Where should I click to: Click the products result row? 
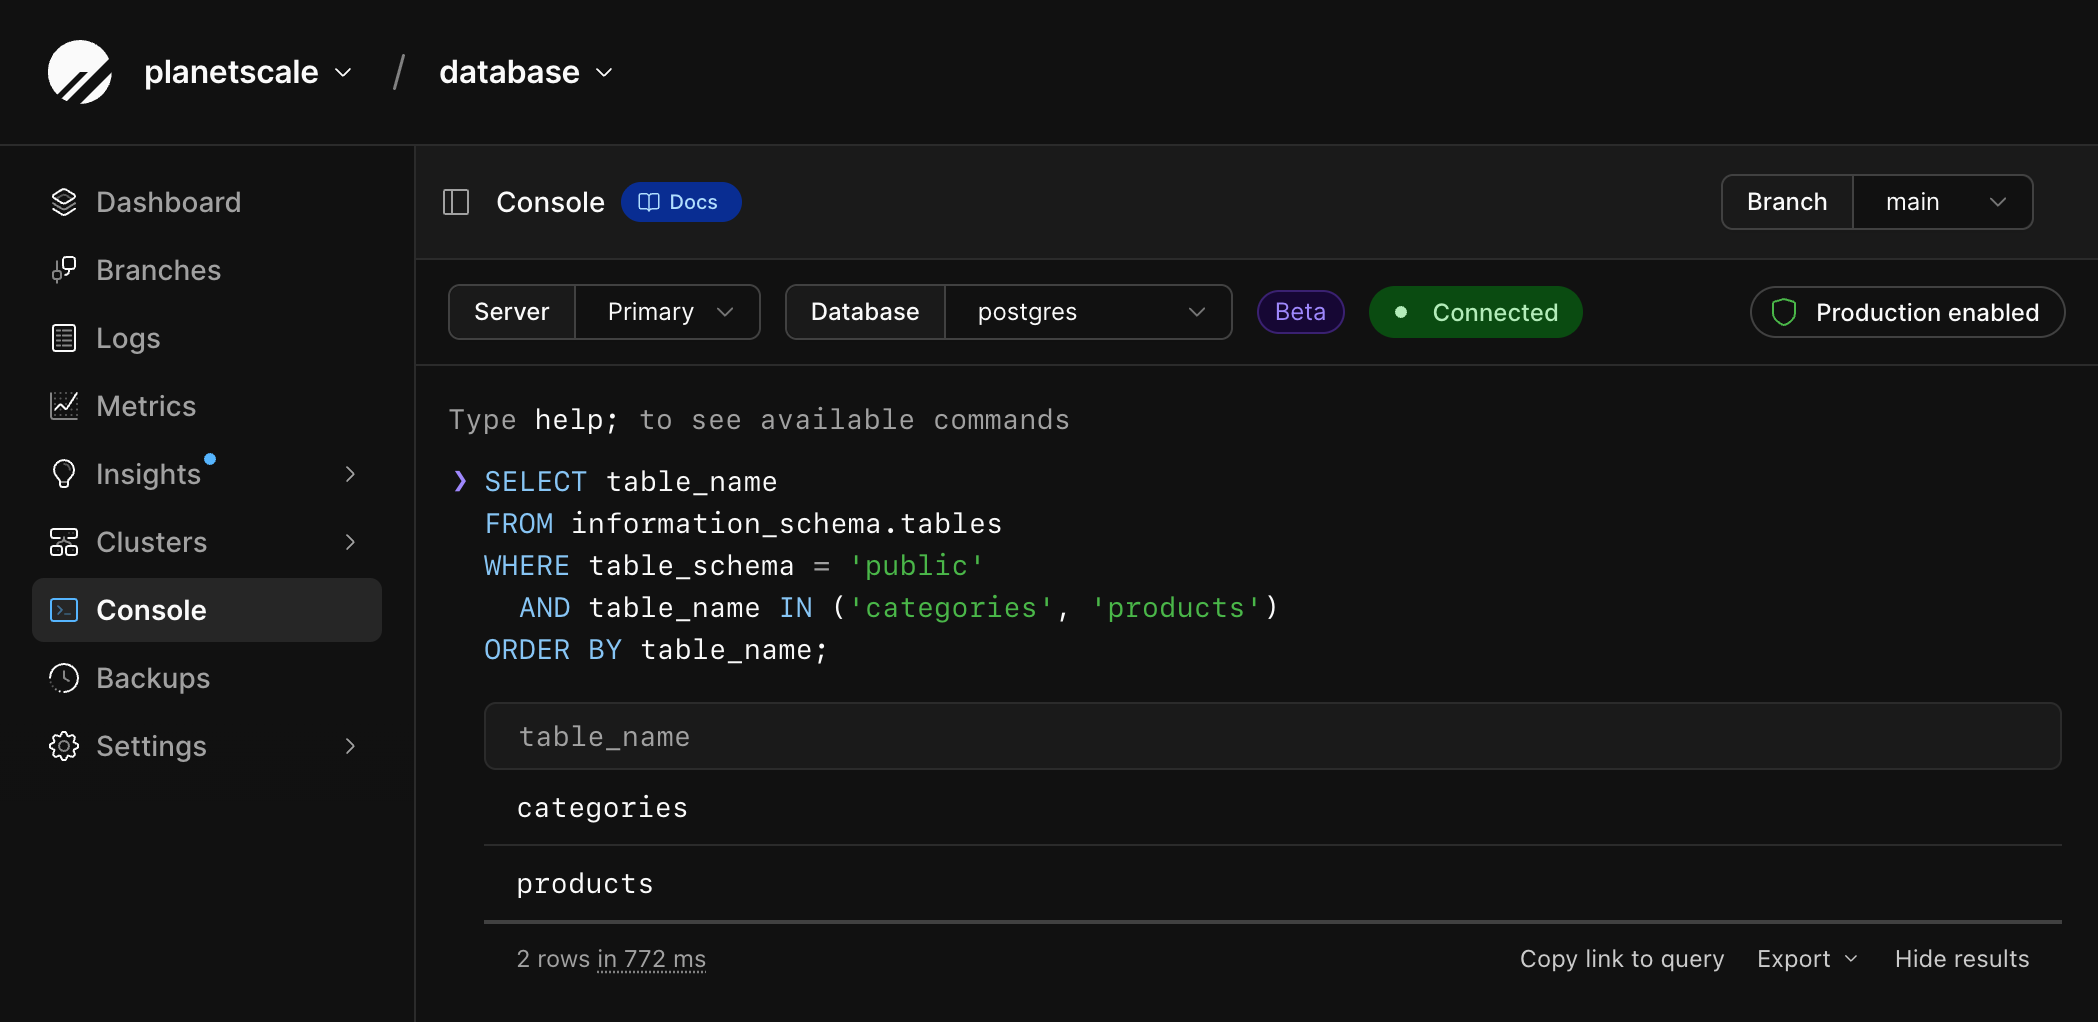[x=1272, y=883]
